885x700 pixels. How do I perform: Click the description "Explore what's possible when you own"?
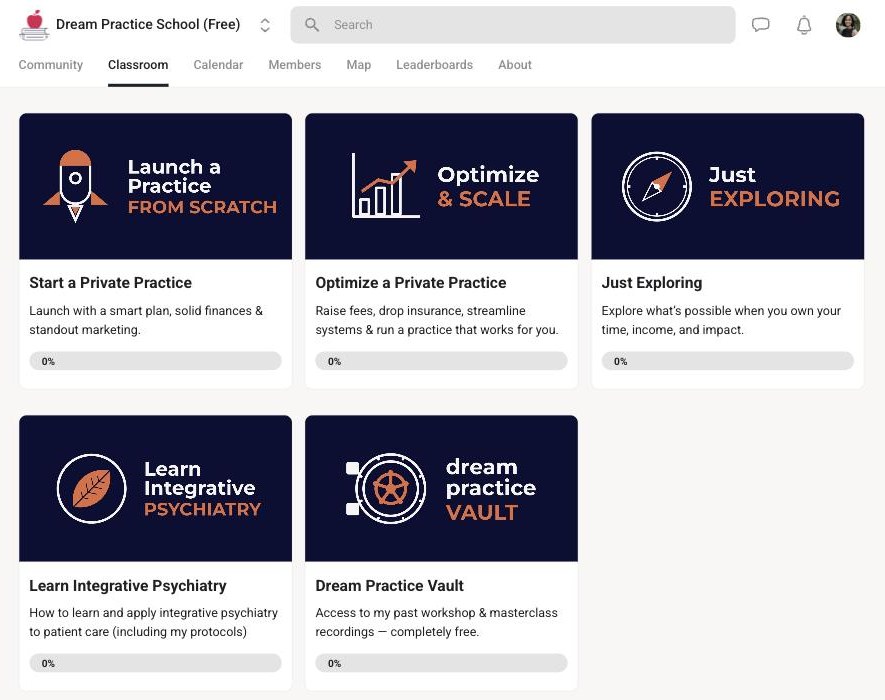click(x=721, y=320)
